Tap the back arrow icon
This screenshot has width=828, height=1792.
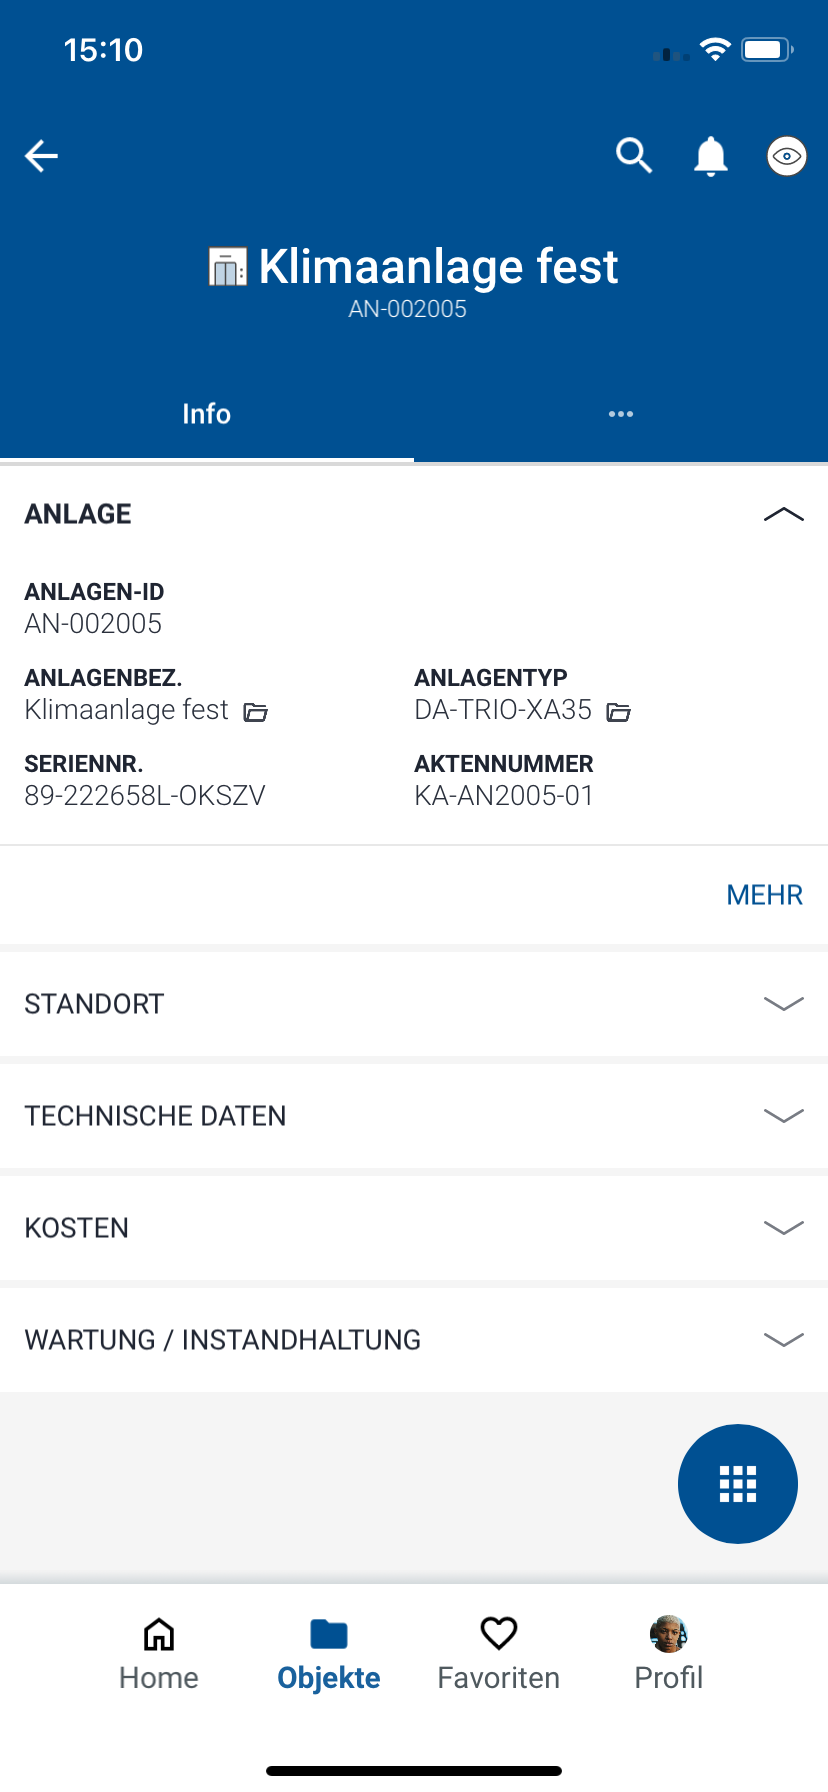tap(41, 156)
